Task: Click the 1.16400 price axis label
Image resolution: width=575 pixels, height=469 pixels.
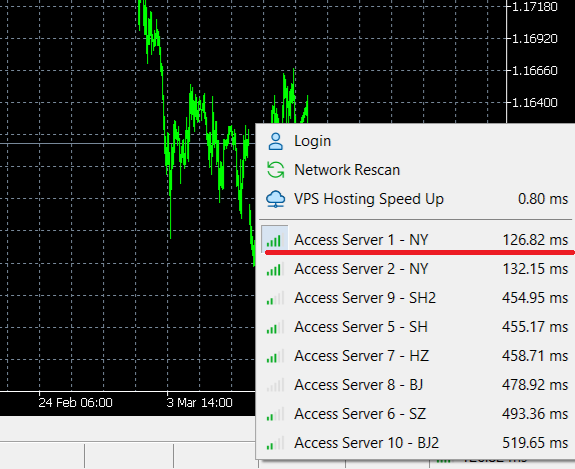Action: click(x=534, y=102)
